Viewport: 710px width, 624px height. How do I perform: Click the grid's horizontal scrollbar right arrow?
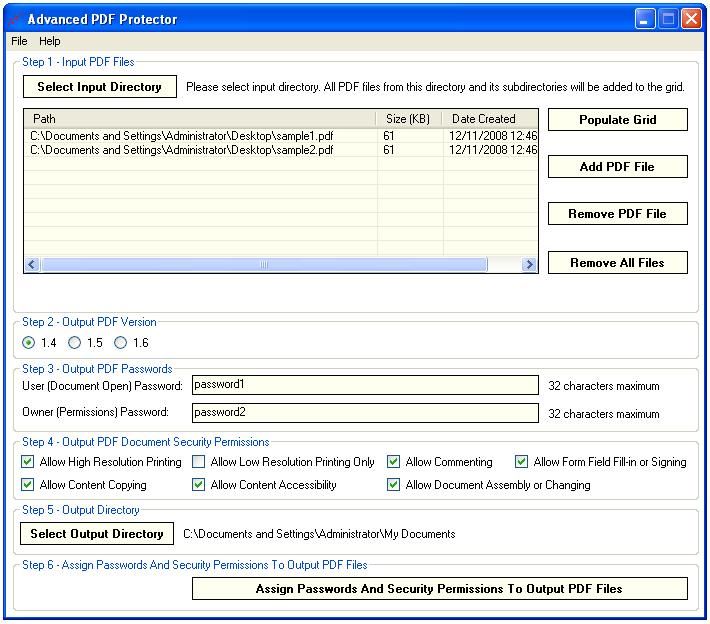tap(530, 265)
